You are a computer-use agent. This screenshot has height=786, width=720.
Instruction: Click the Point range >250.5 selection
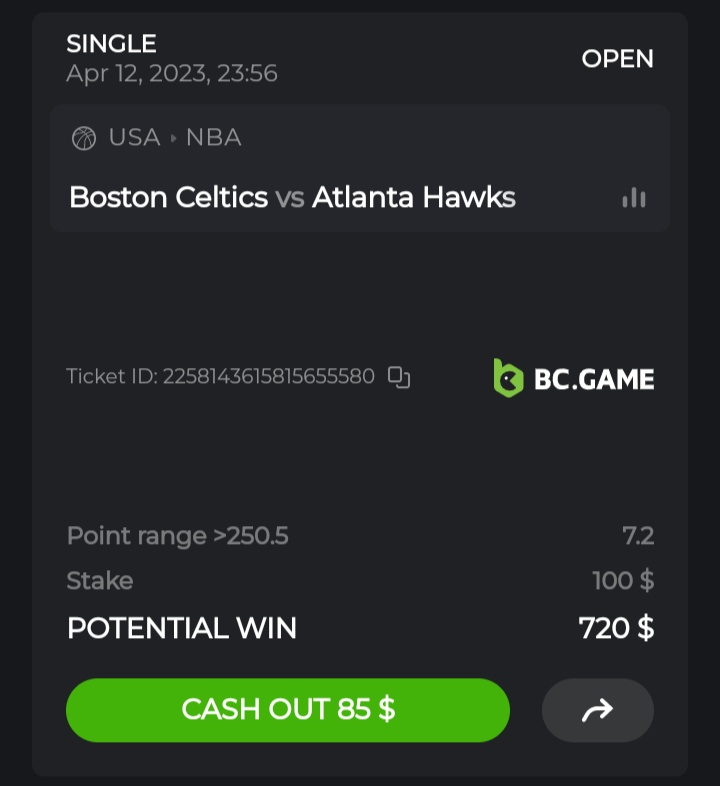pos(177,536)
